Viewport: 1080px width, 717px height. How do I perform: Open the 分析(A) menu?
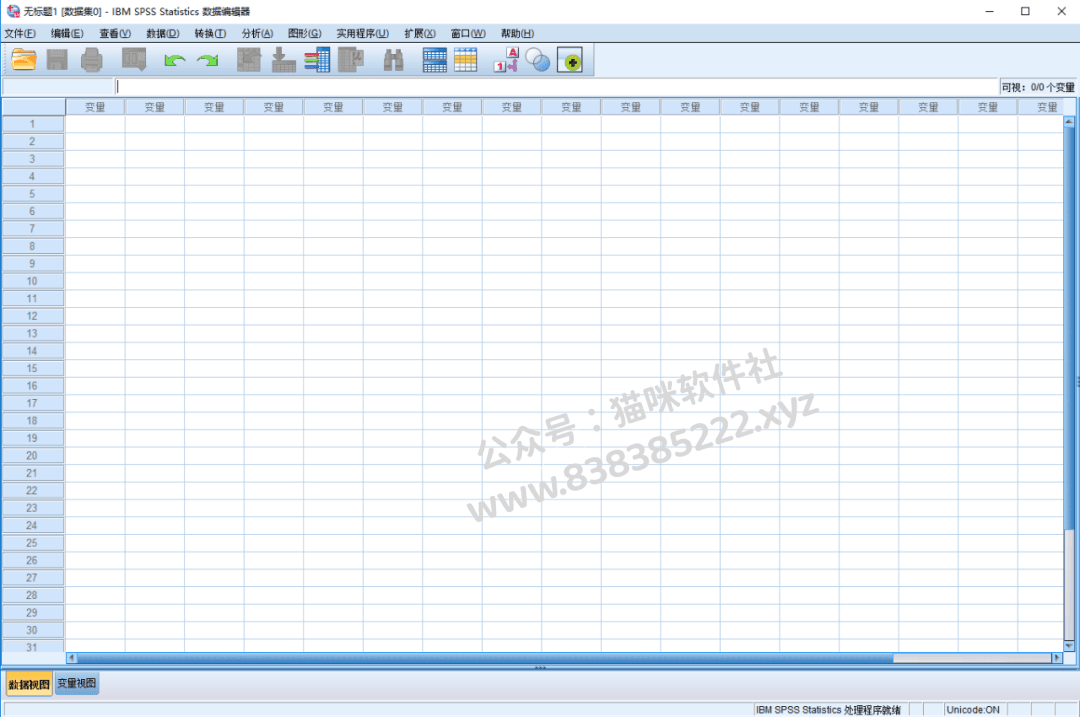pyautogui.click(x=257, y=33)
